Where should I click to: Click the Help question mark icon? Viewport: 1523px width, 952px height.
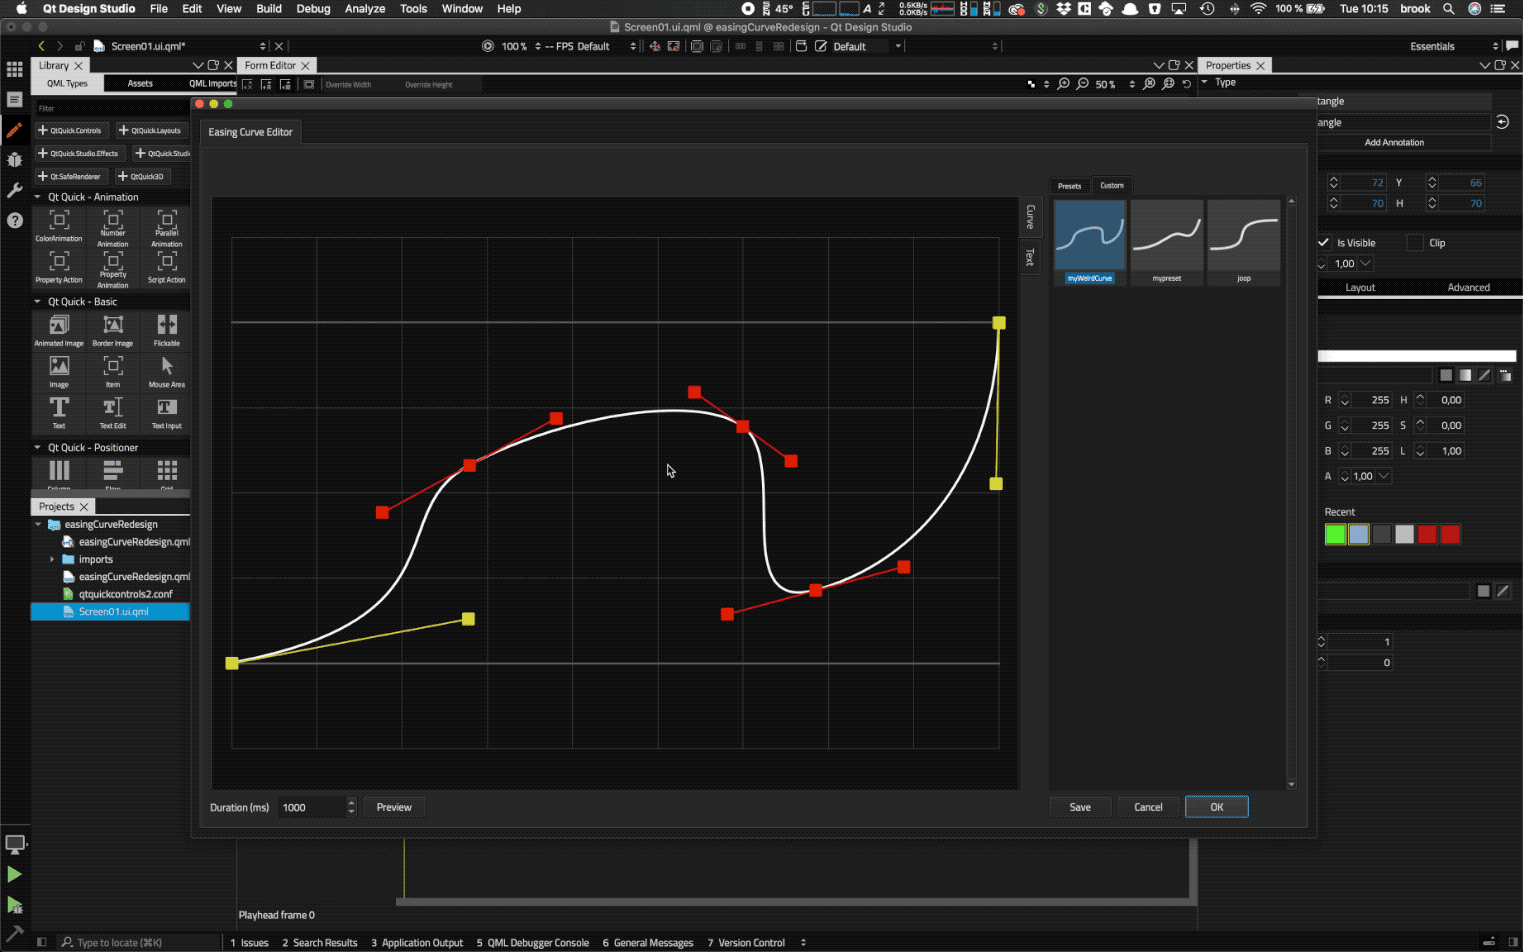tap(14, 220)
